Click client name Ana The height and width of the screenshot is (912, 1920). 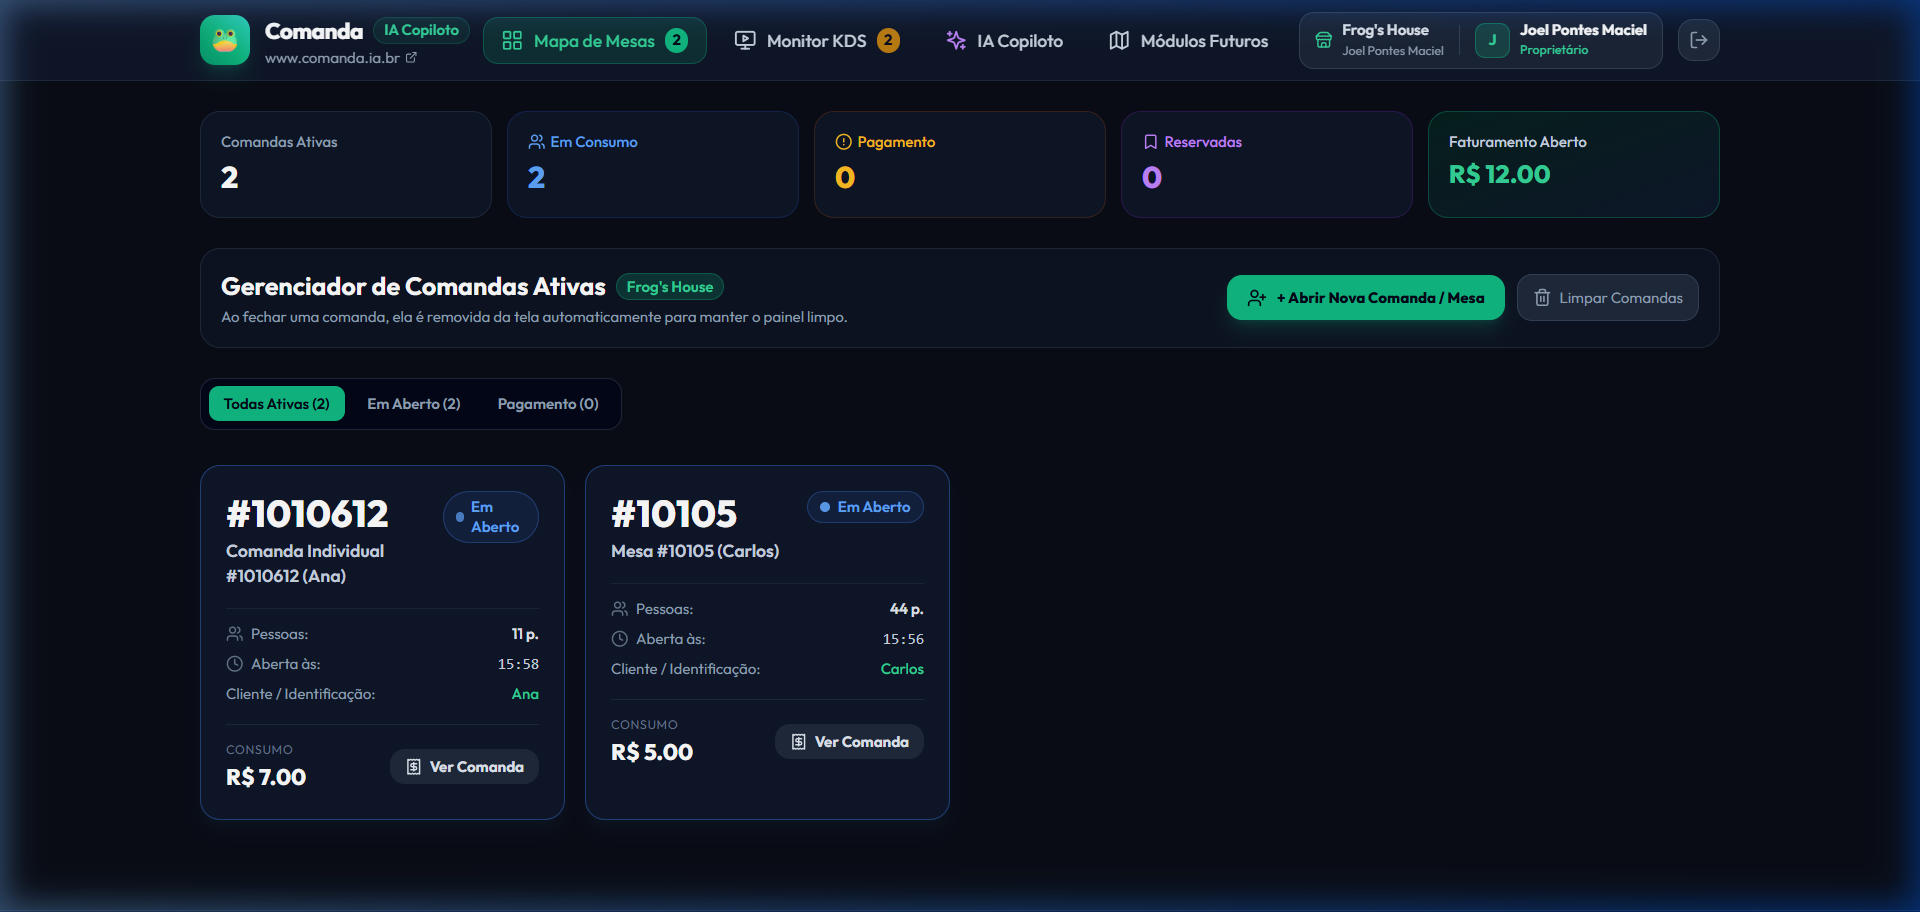tap(525, 694)
